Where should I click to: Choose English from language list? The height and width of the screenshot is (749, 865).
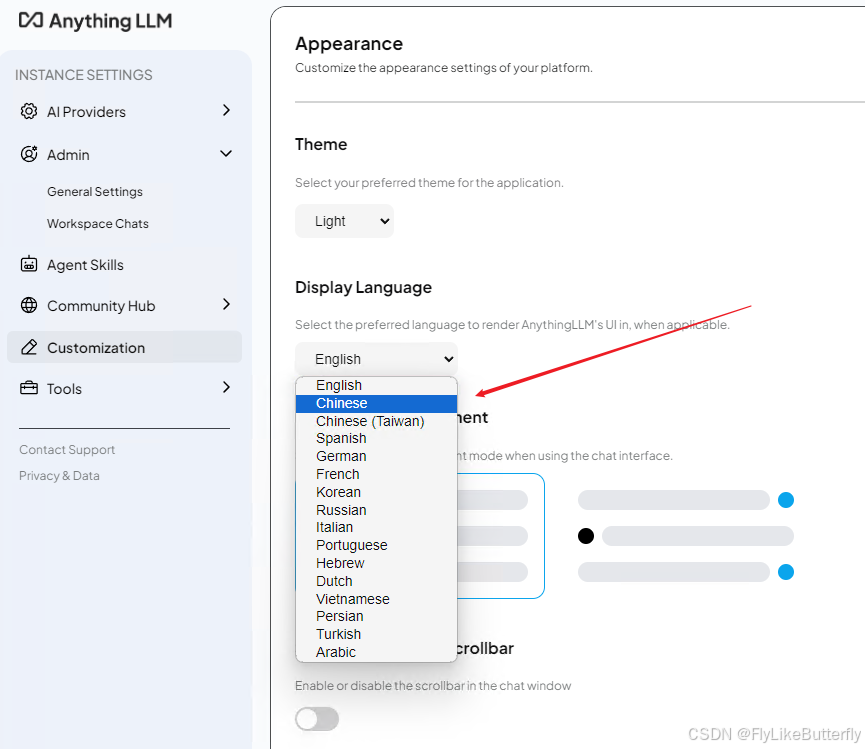coord(376,386)
